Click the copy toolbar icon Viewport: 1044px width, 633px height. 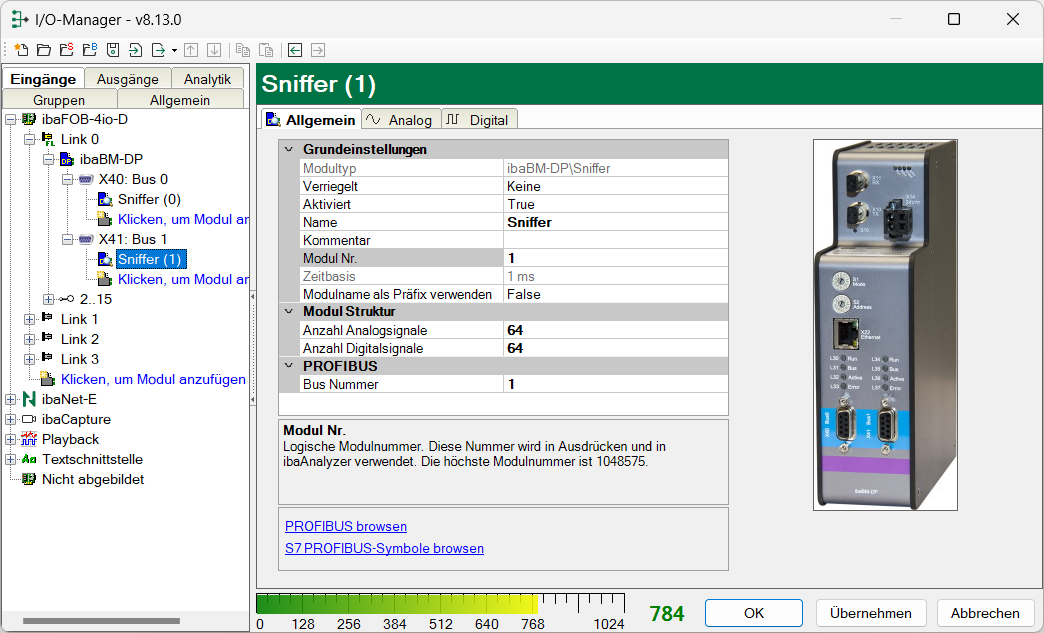pyautogui.click(x=243, y=50)
